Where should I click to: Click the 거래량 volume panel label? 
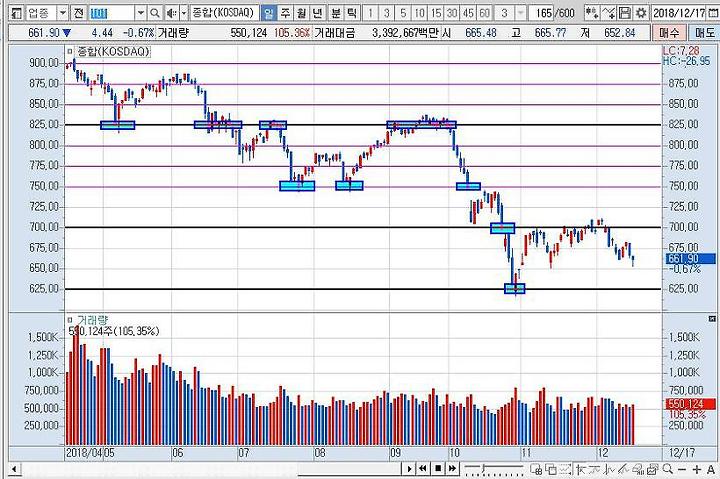click(x=92, y=320)
